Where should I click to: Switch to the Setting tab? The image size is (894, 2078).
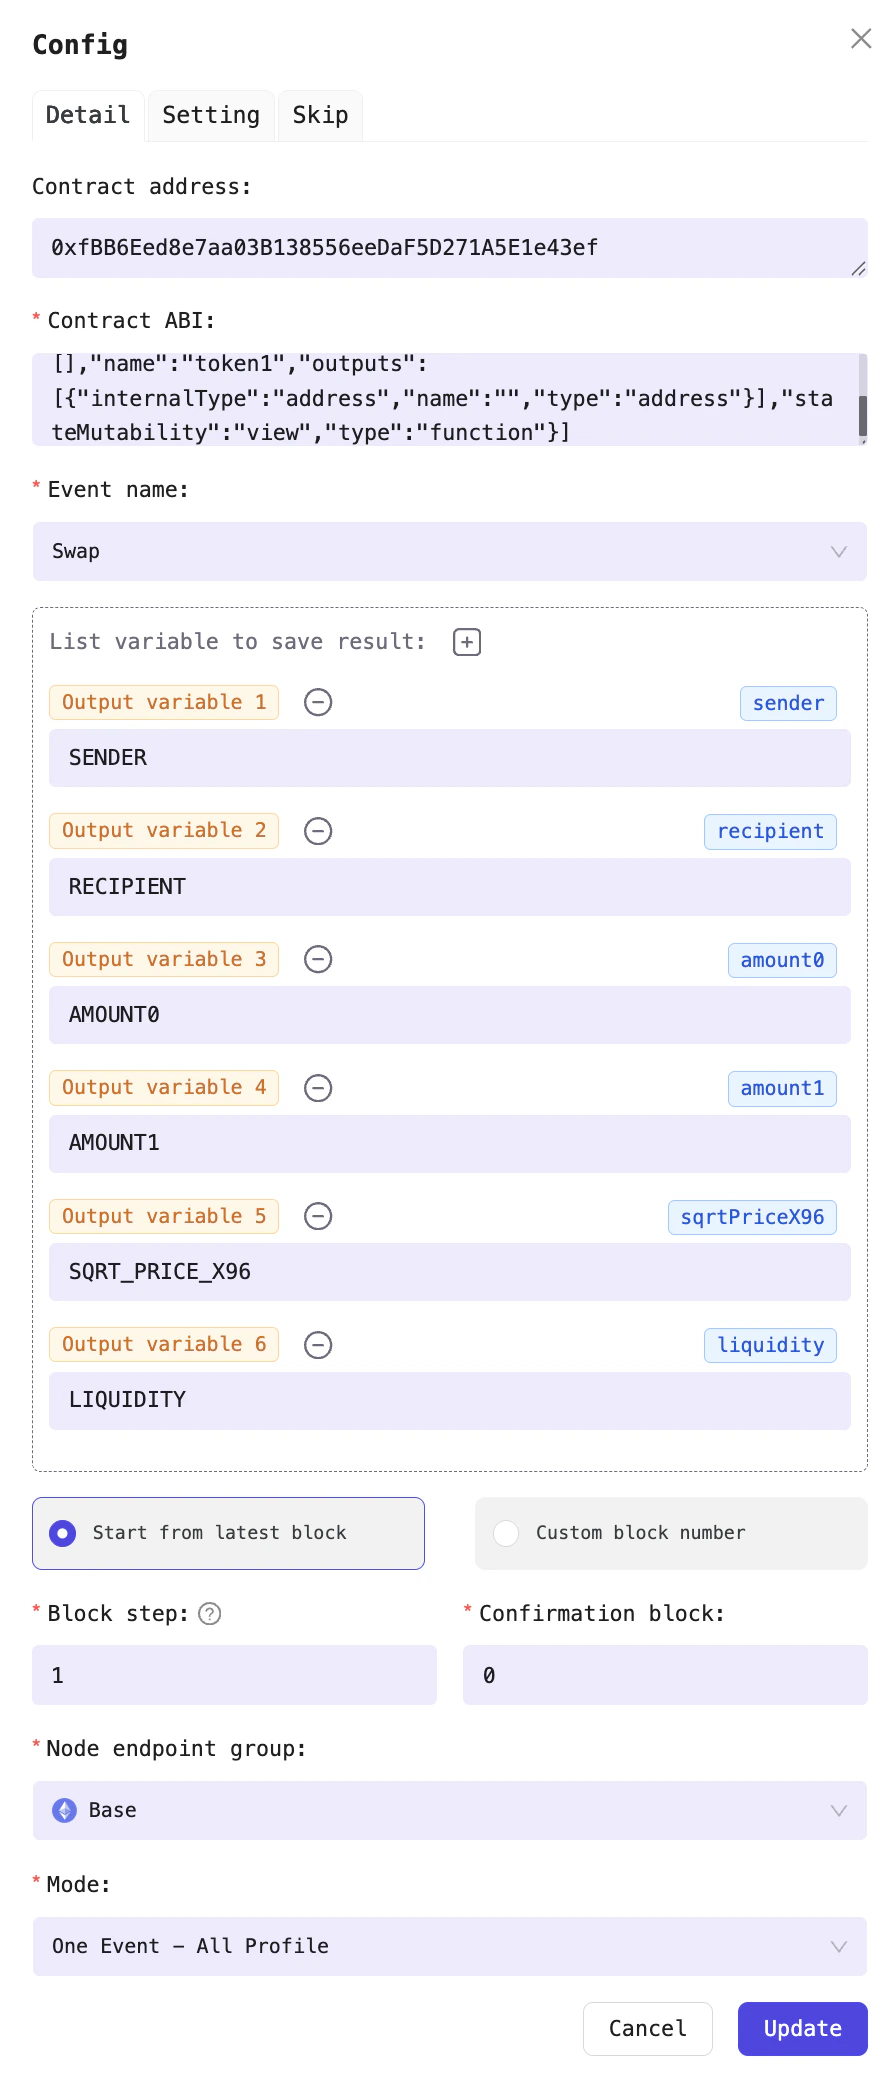(x=210, y=115)
